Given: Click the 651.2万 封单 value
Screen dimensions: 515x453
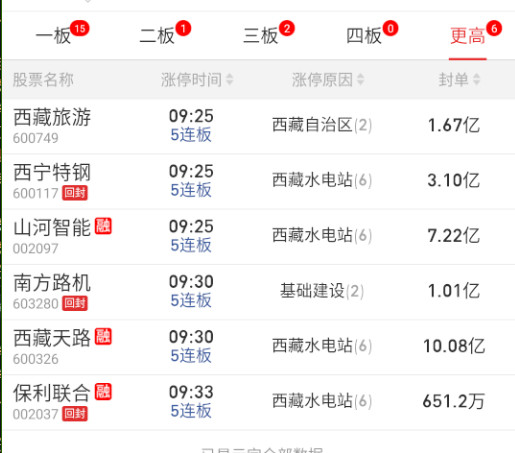Looking at the screenshot, I should pos(454,401).
